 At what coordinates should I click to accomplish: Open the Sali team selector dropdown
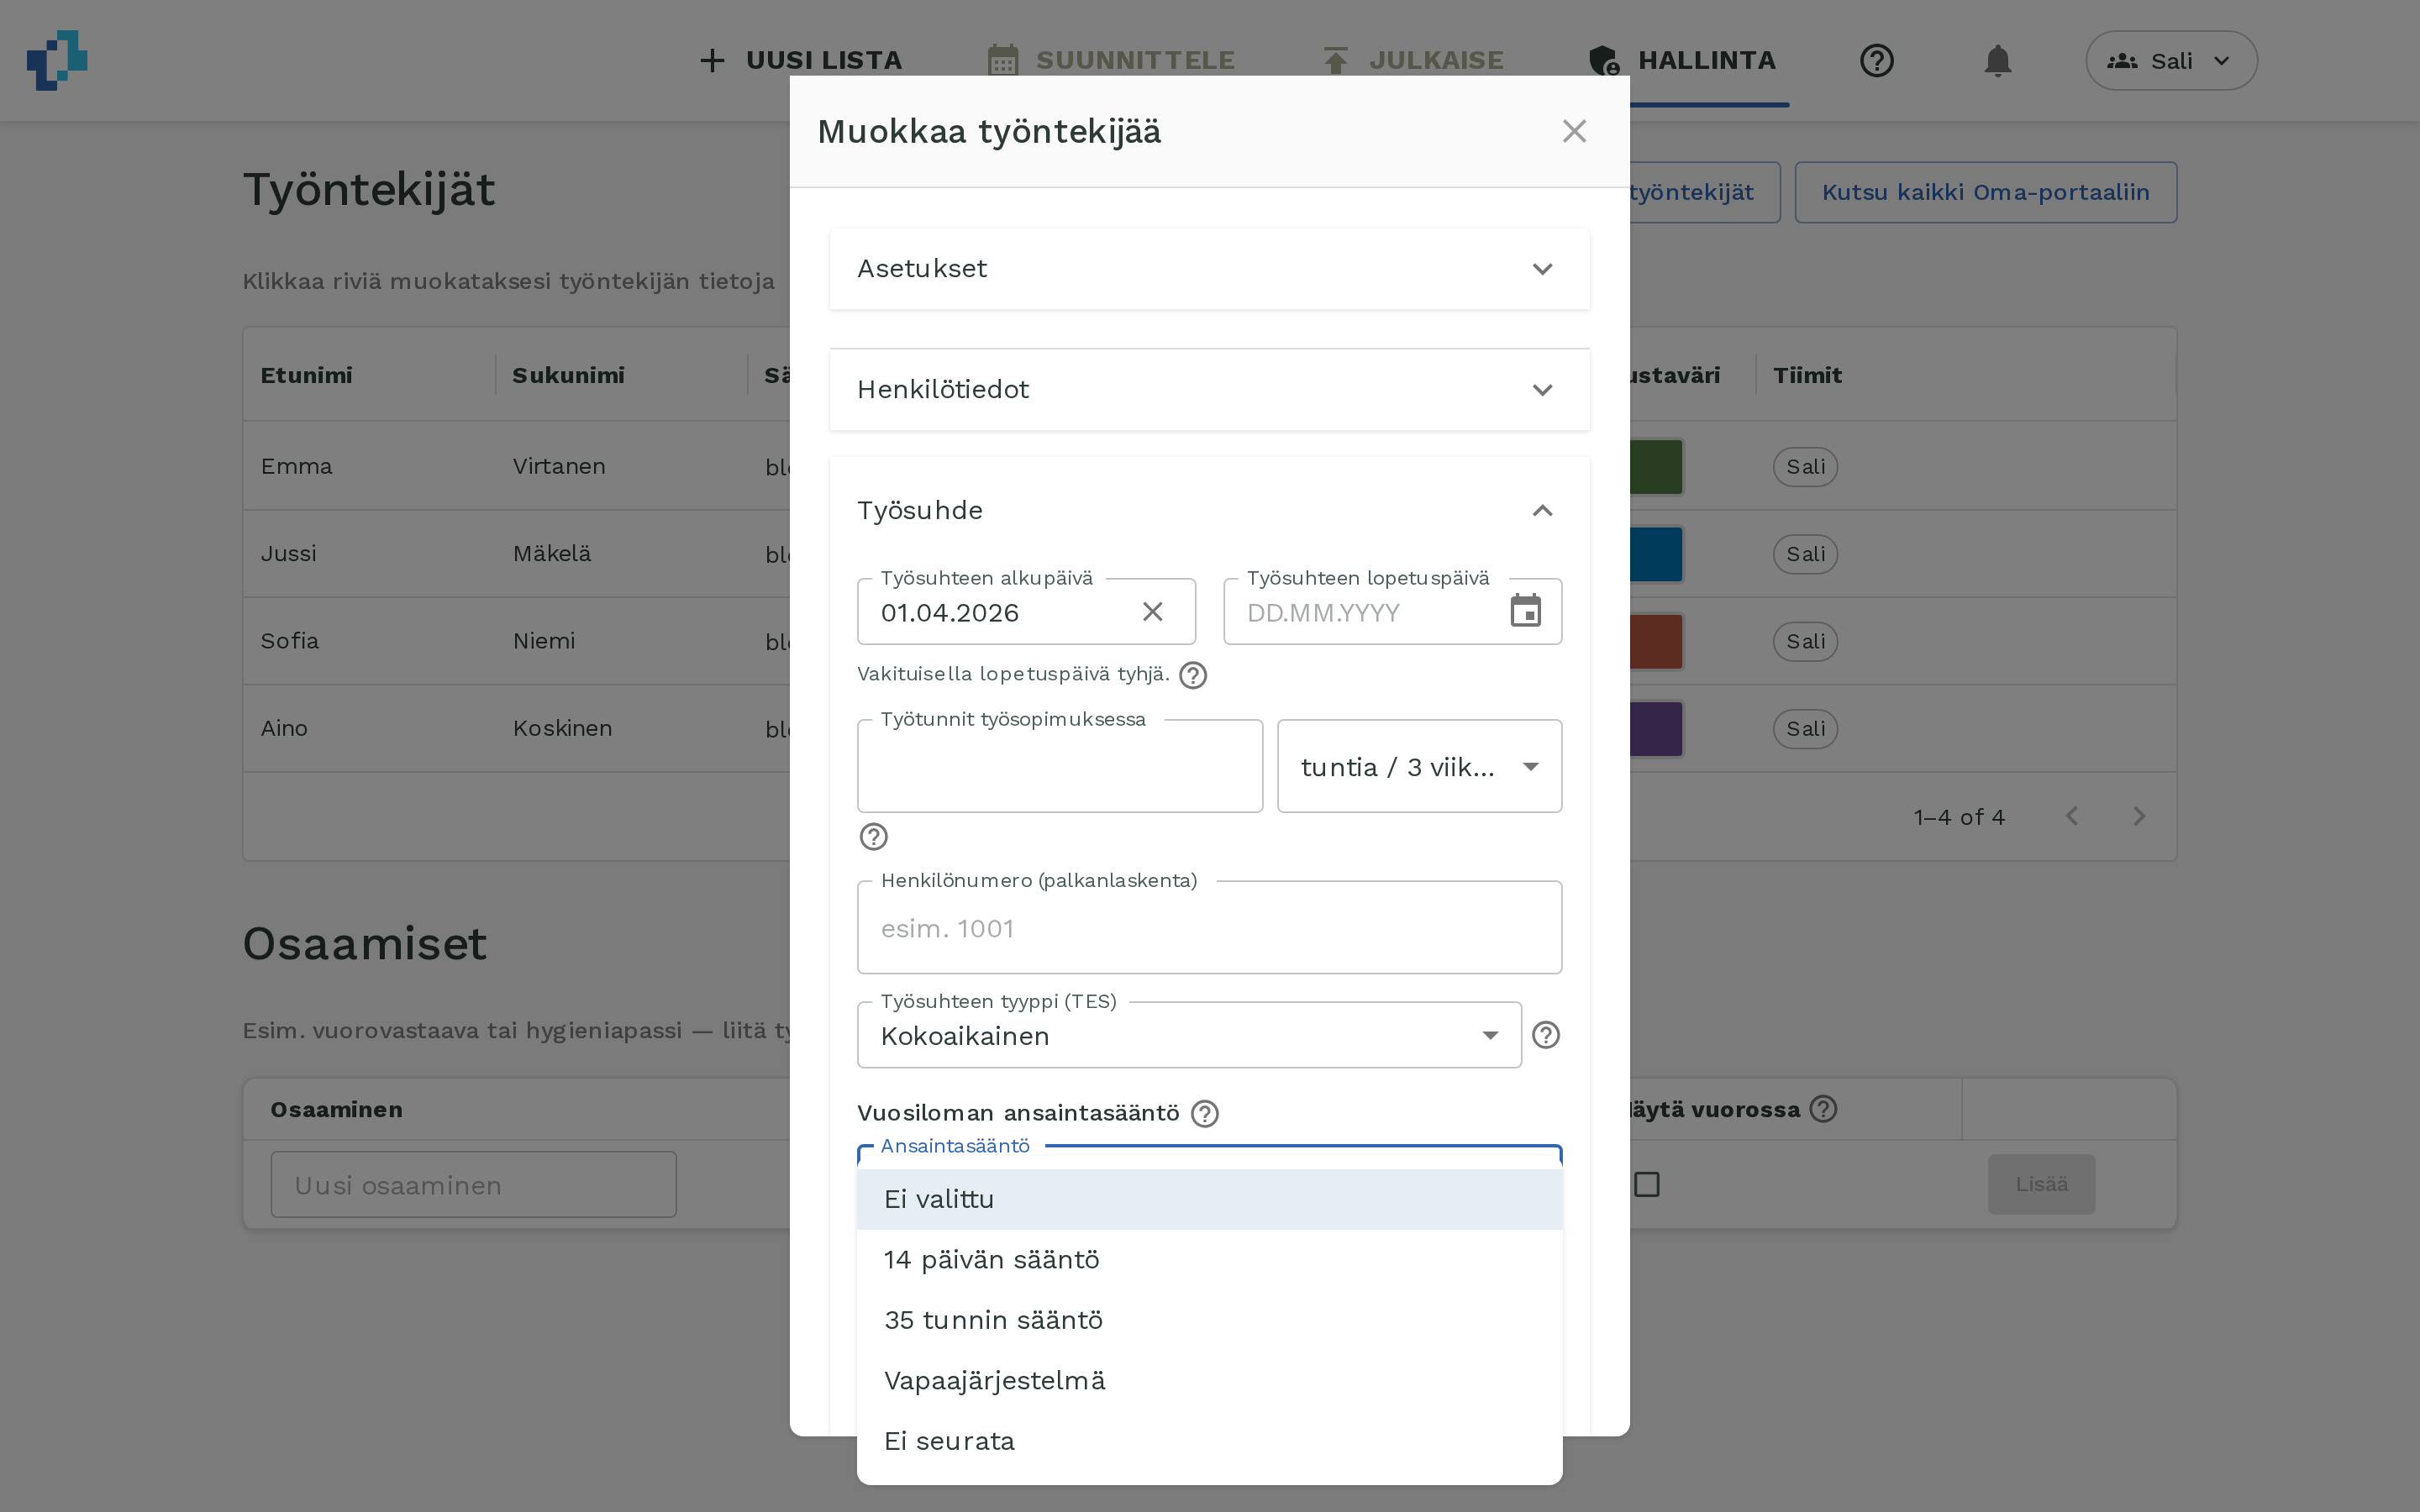pyautogui.click(x=2171, y=61)
